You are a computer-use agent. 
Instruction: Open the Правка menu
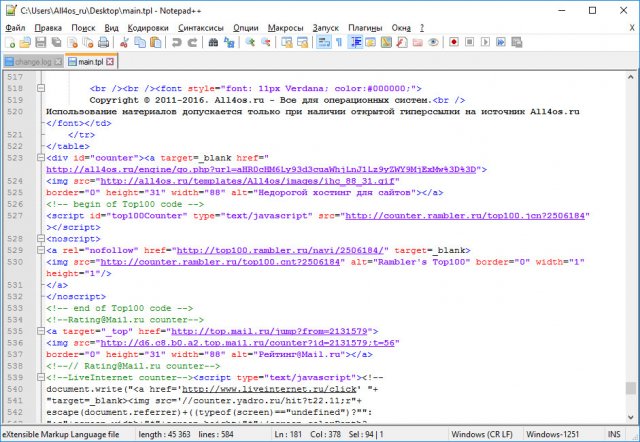pos(48,28)
